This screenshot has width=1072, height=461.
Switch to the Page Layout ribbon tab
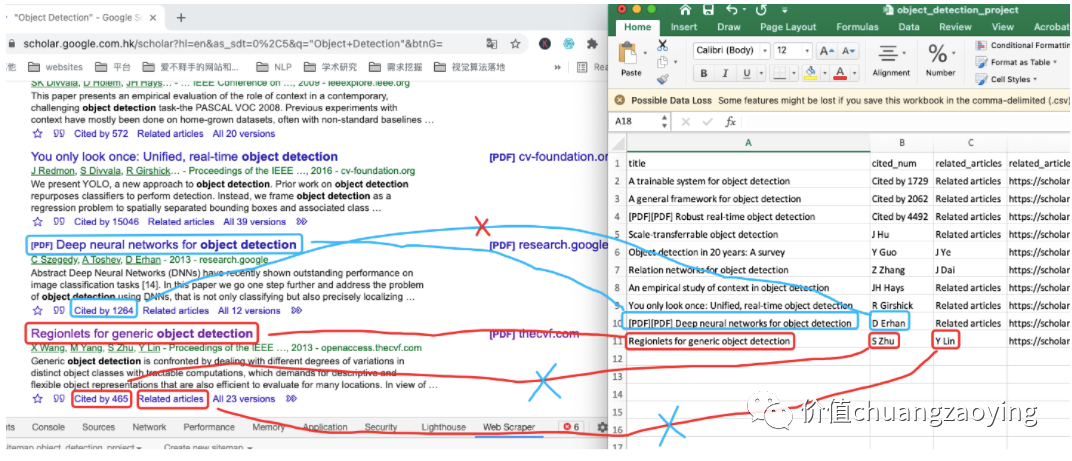[x=788, y=27]
